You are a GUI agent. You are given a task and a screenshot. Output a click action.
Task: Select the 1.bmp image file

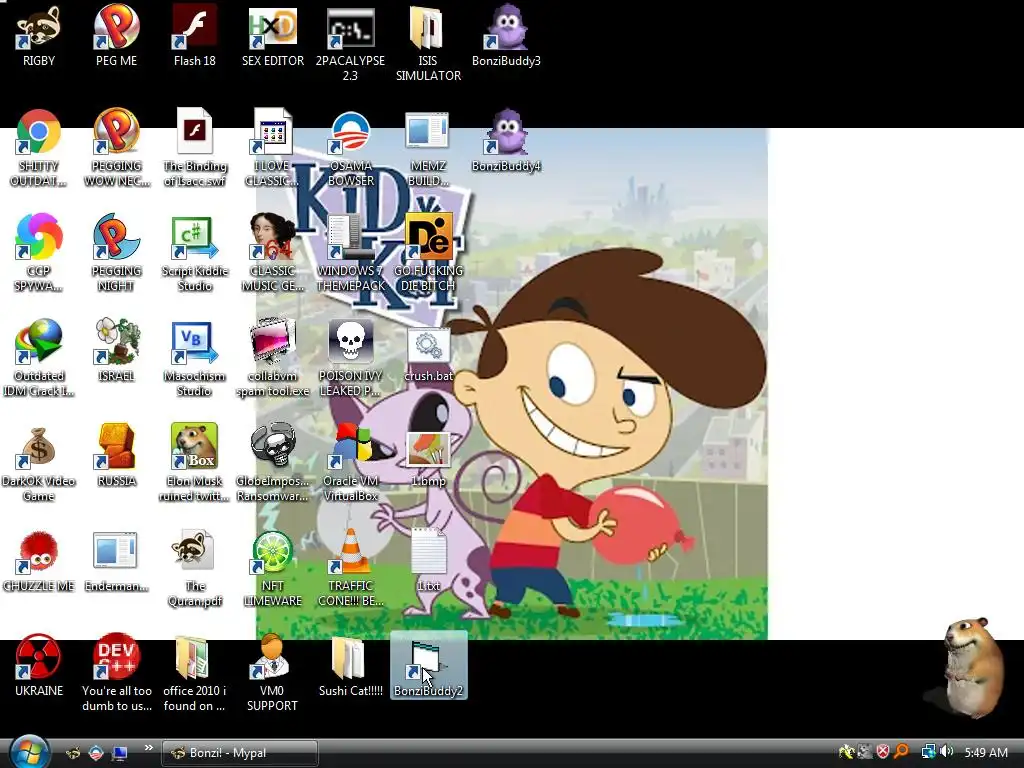tap(428, 460)
